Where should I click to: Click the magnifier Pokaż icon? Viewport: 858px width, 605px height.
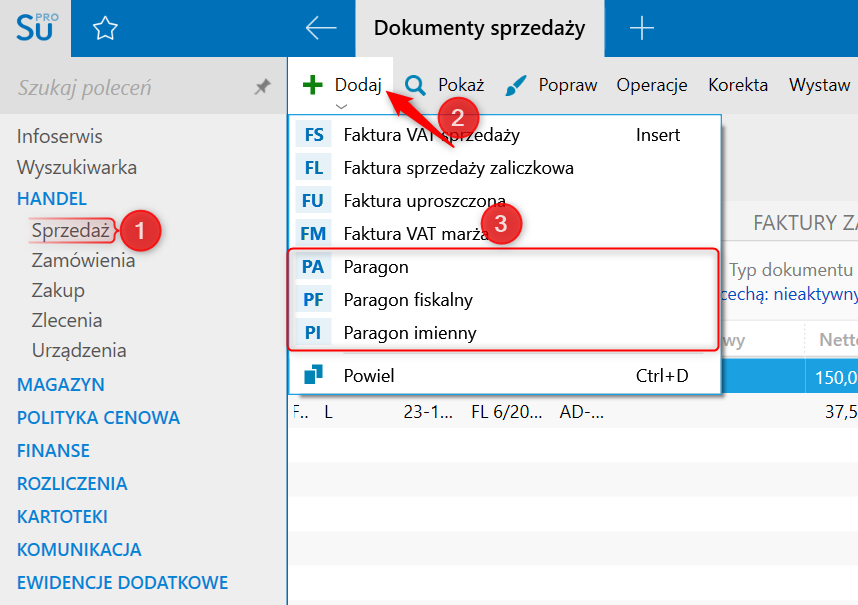(x=415, y=85)
